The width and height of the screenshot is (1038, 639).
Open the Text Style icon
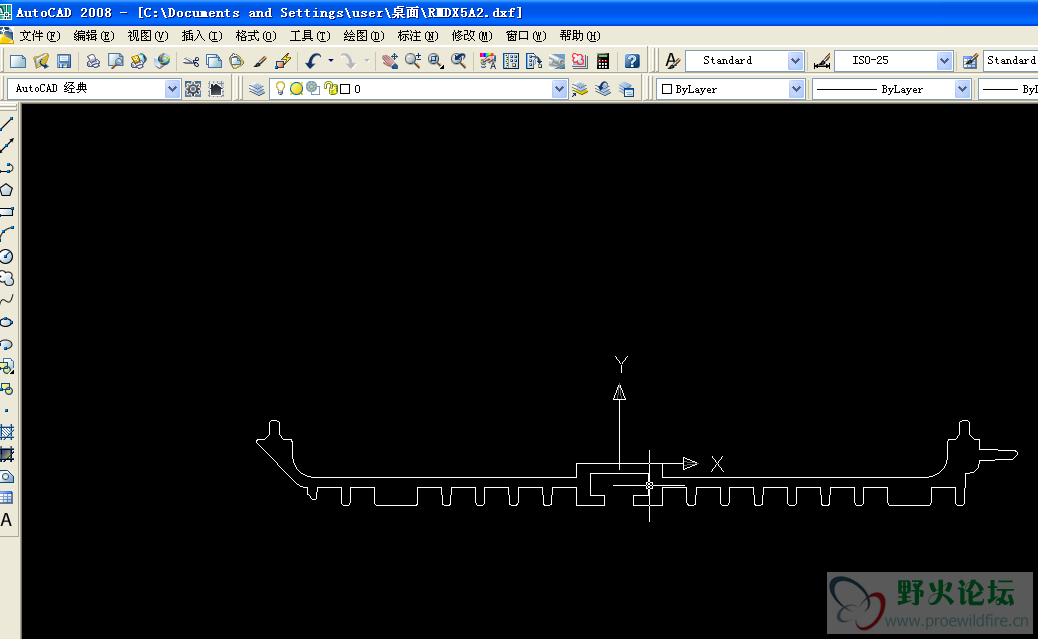coord(672,62)
